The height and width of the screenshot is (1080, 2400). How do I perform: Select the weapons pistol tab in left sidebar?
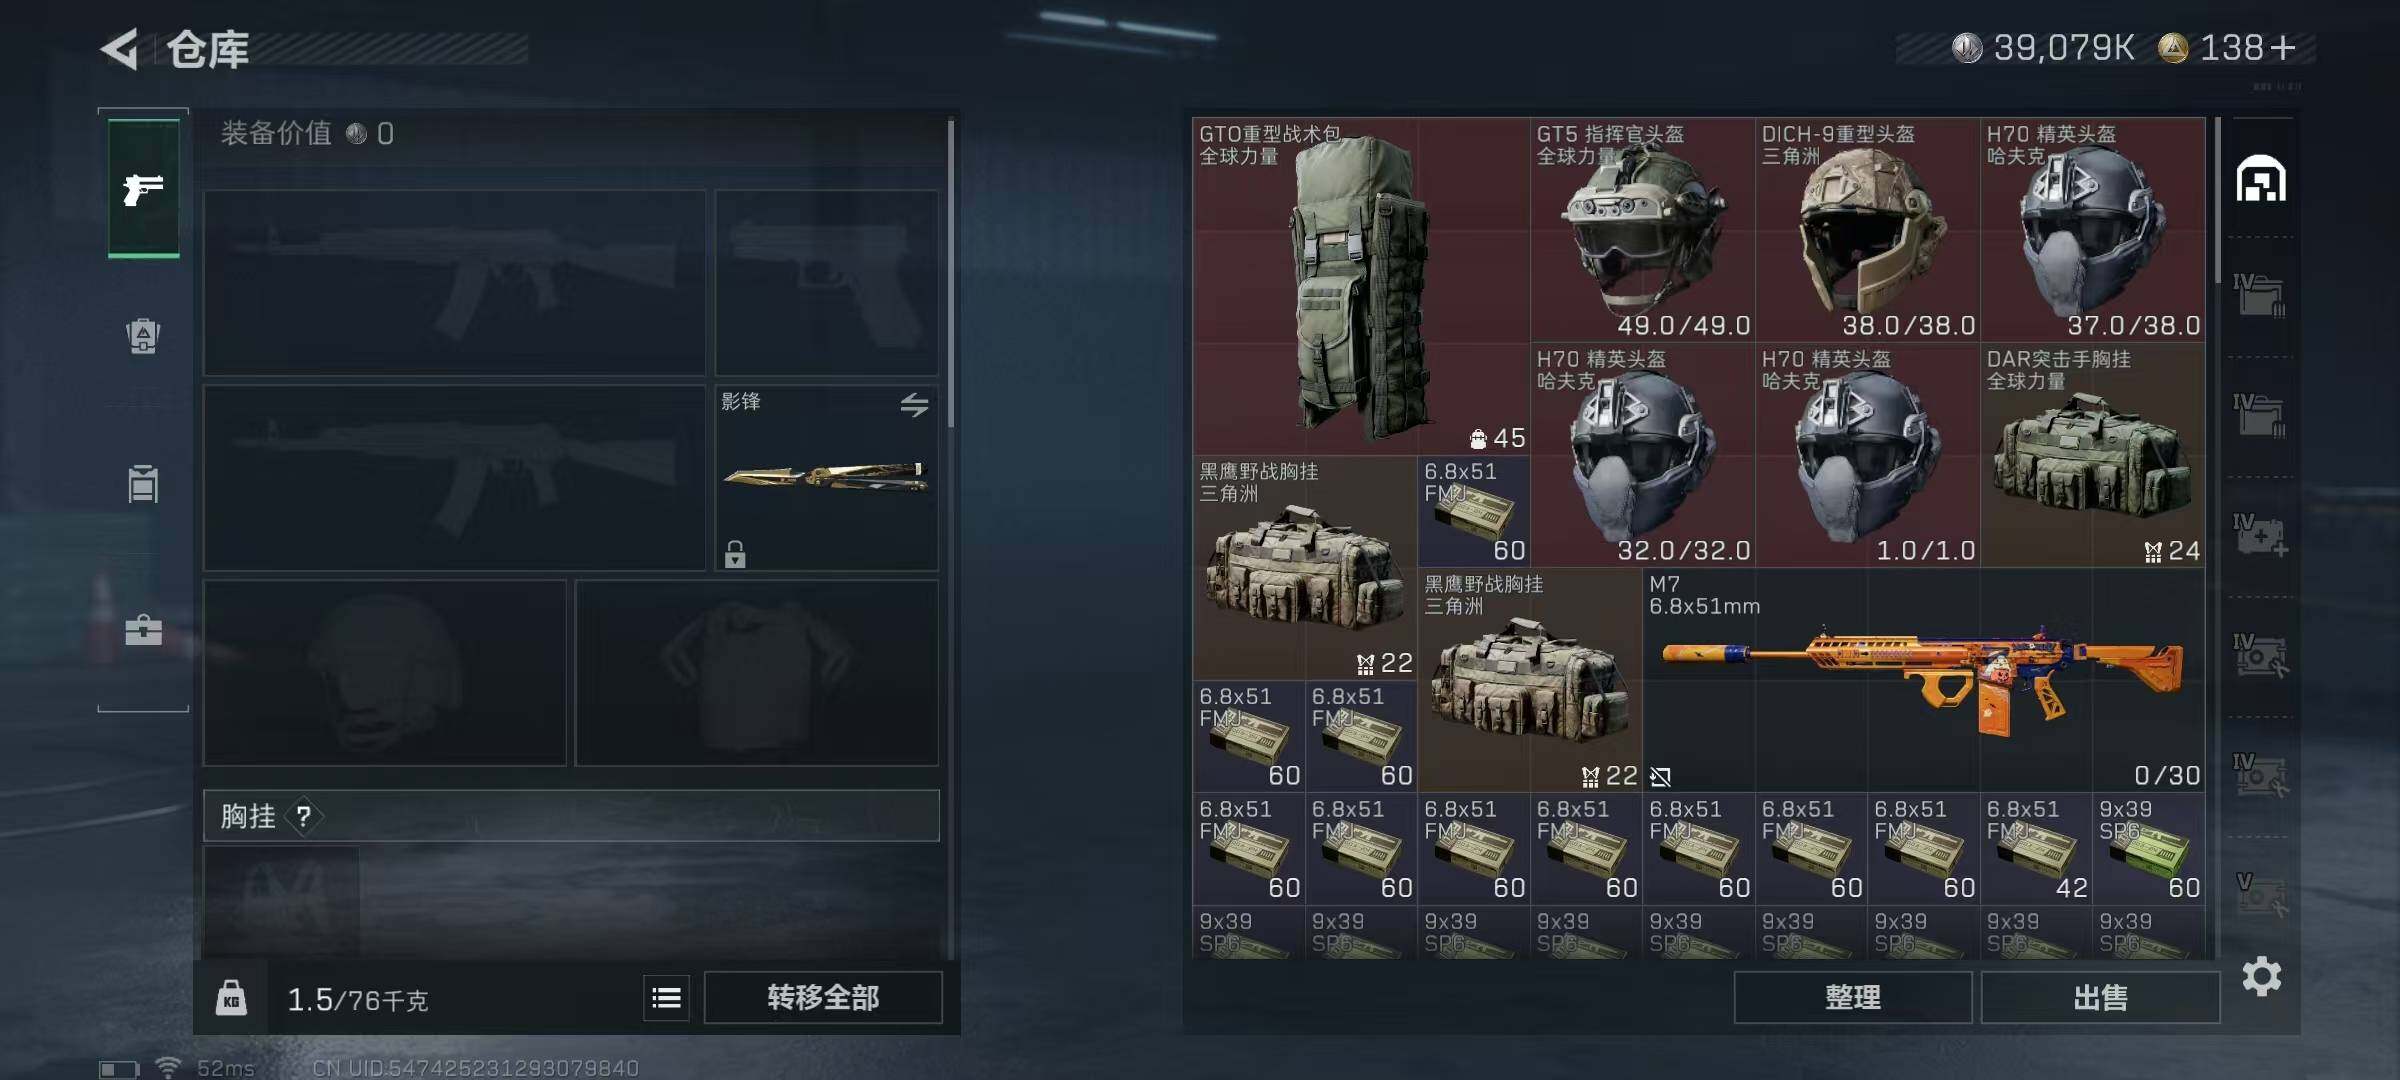(144, 188)
